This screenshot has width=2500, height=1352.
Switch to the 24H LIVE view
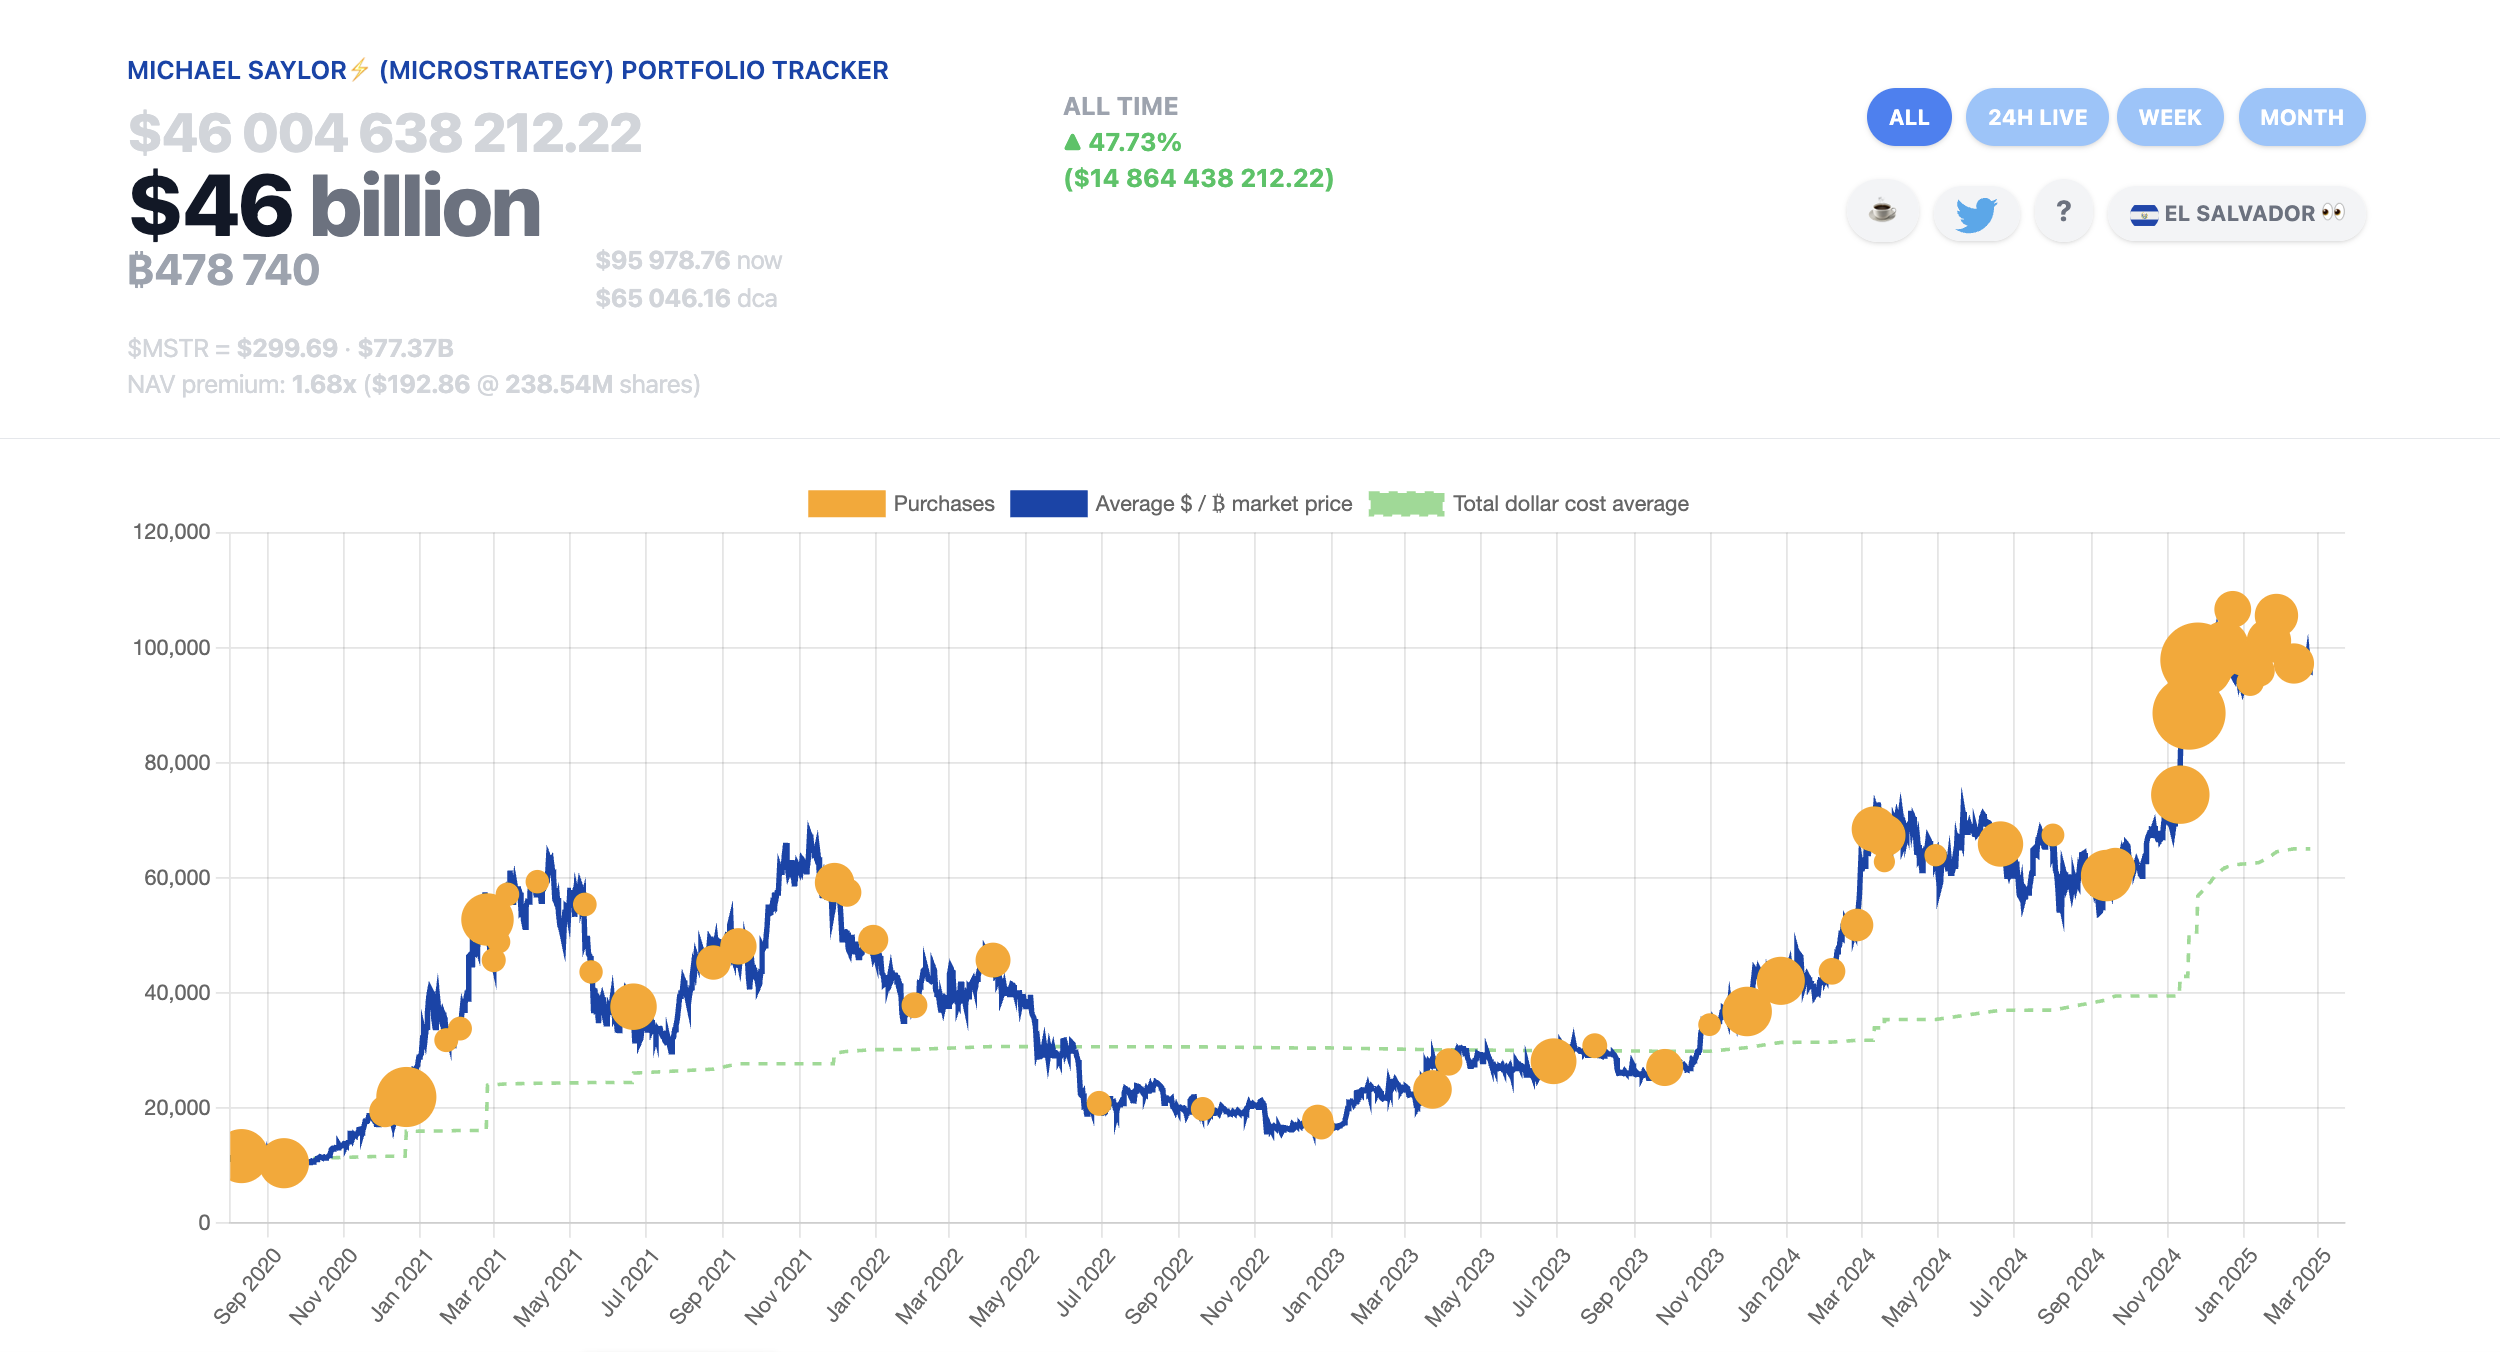2036,117
